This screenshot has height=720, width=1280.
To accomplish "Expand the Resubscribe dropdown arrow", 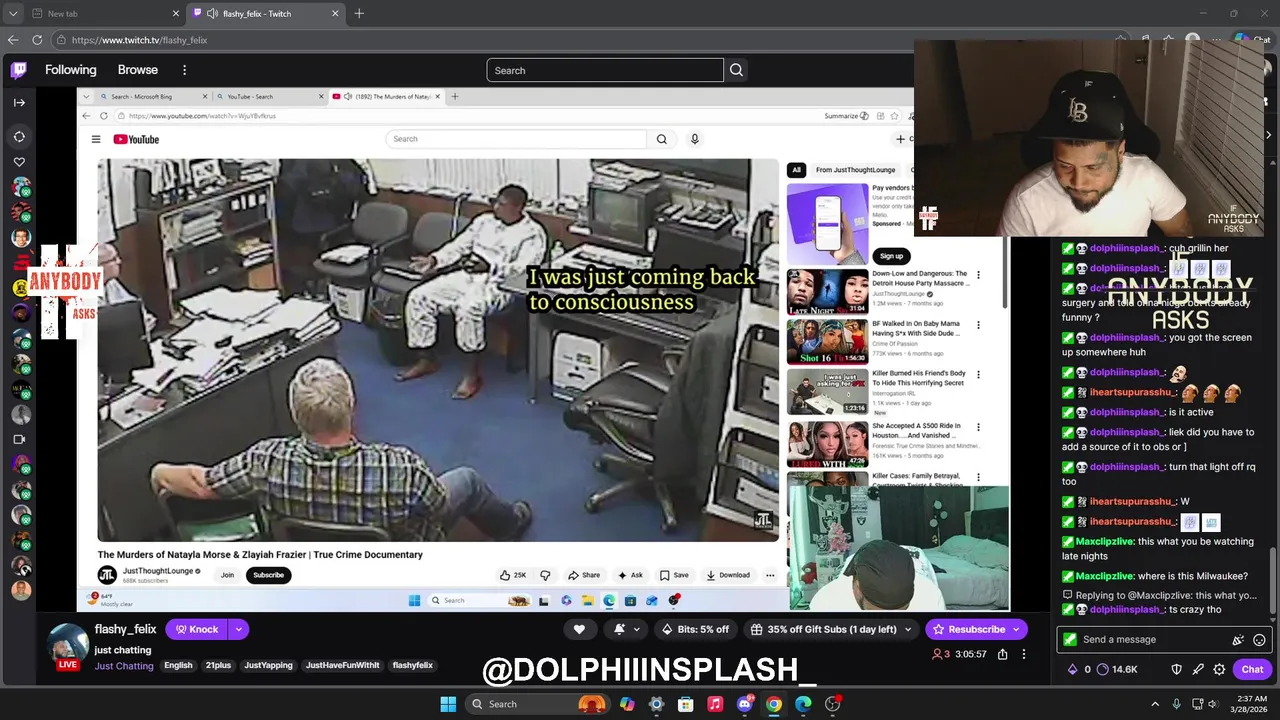I will coord(1017,629).
